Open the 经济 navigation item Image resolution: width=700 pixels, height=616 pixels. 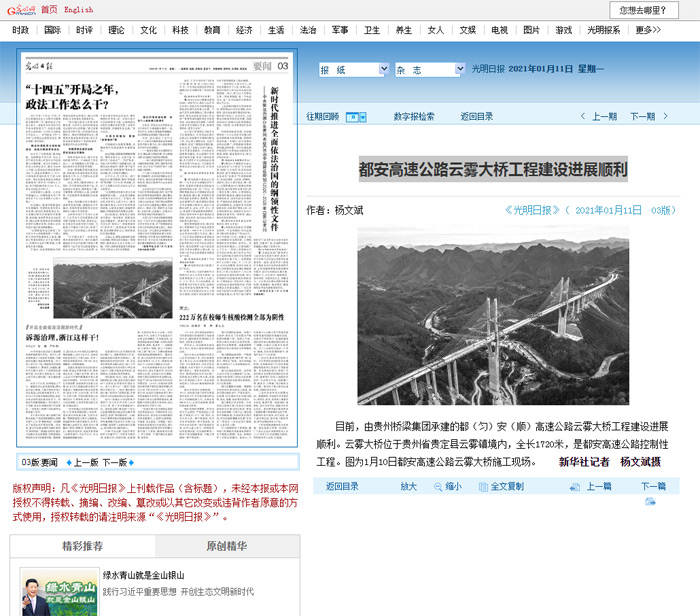pyautogui.click(x=244, y=30)
